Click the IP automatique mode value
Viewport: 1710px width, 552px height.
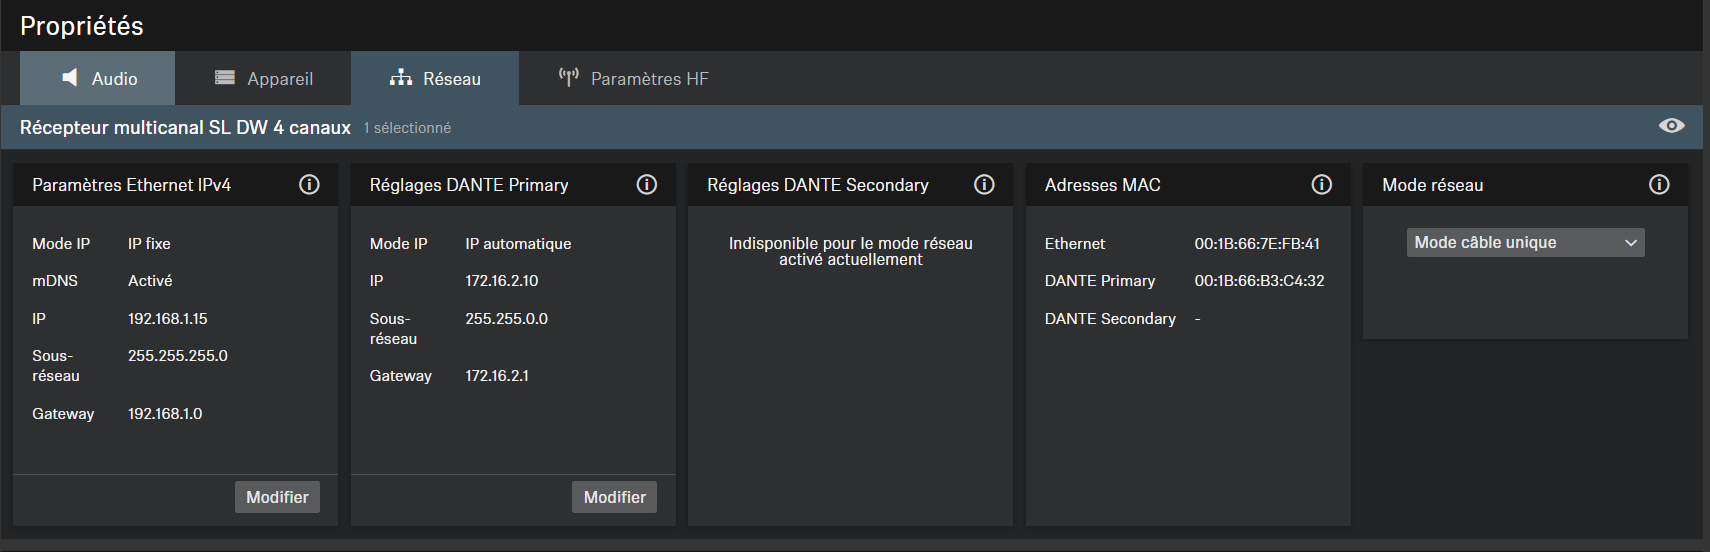[518, 244]
